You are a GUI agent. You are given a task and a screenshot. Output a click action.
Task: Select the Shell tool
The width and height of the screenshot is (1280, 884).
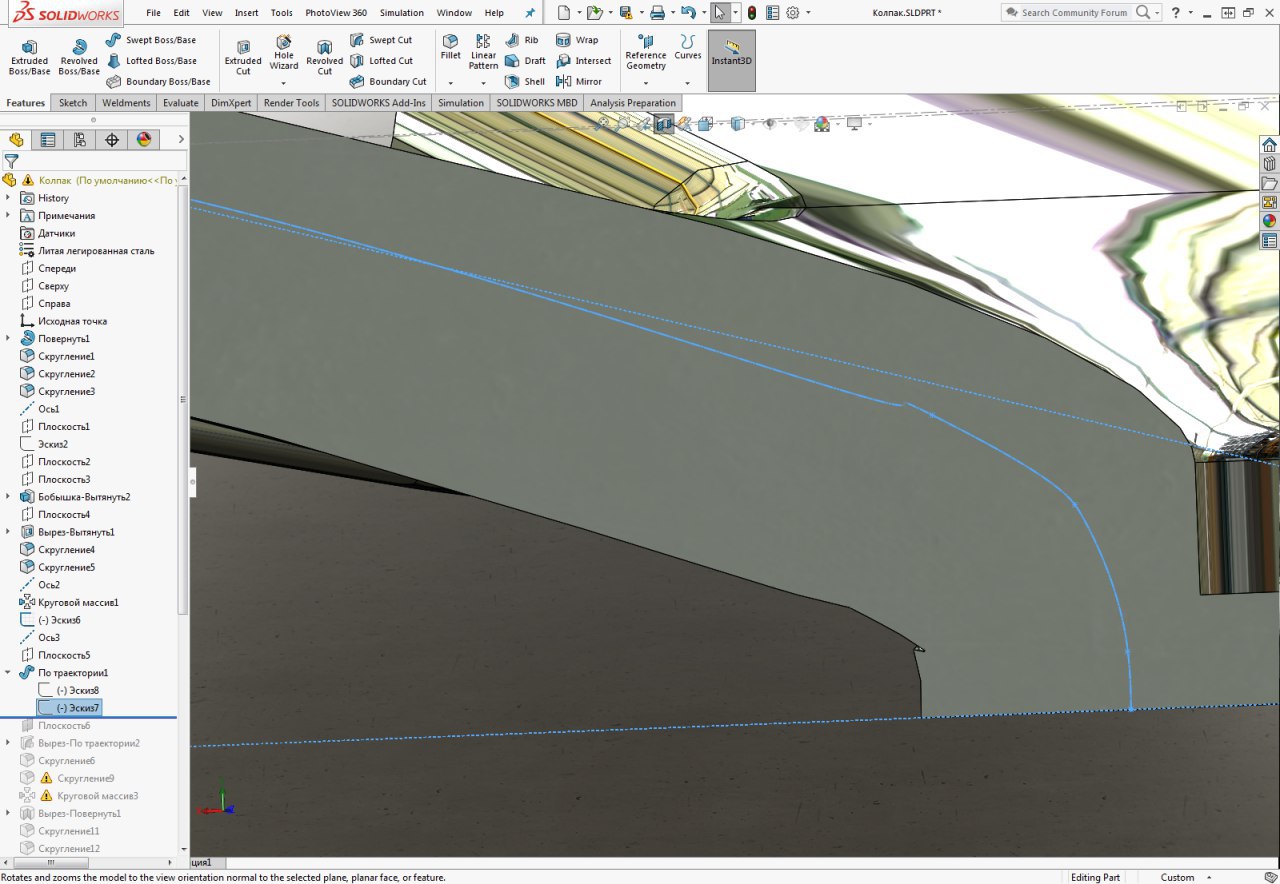526,82
